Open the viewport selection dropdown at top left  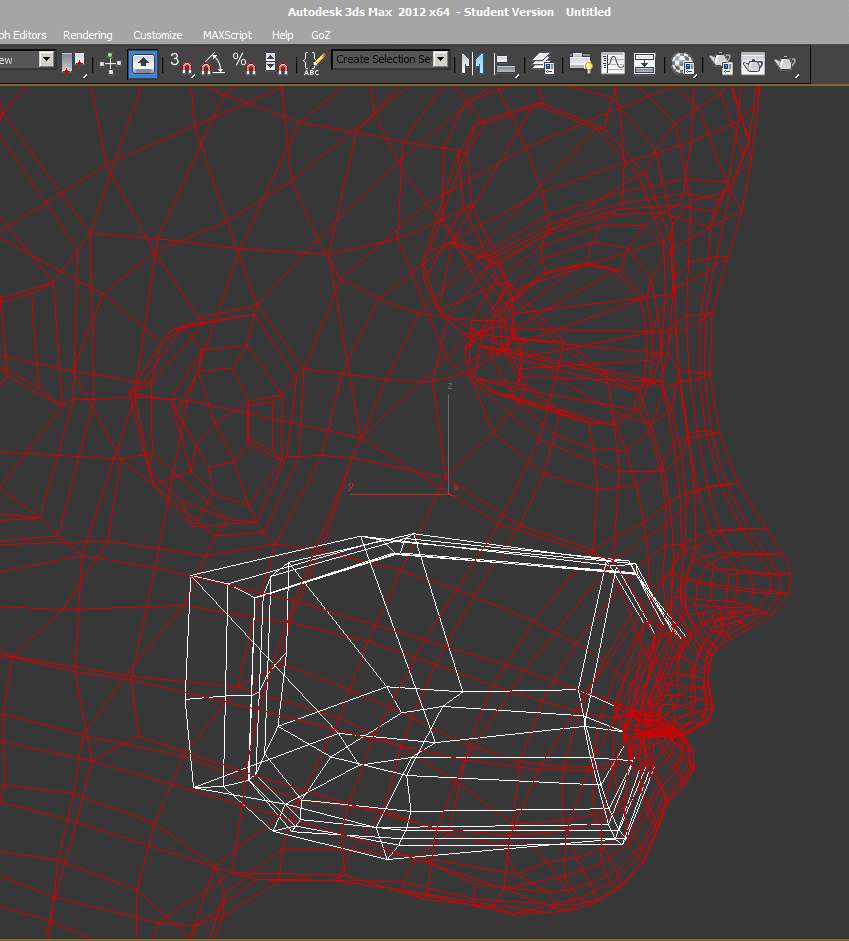[45, 59]
